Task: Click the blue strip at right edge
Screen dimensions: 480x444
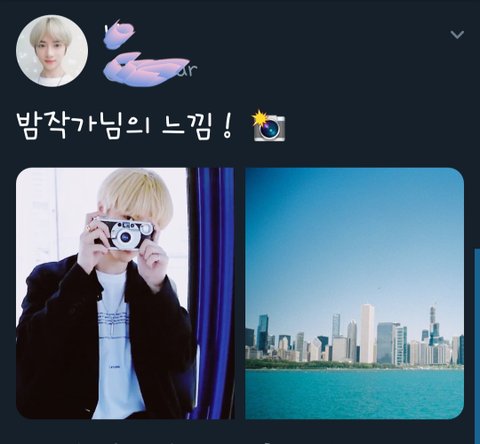Action: coord(477,346)
